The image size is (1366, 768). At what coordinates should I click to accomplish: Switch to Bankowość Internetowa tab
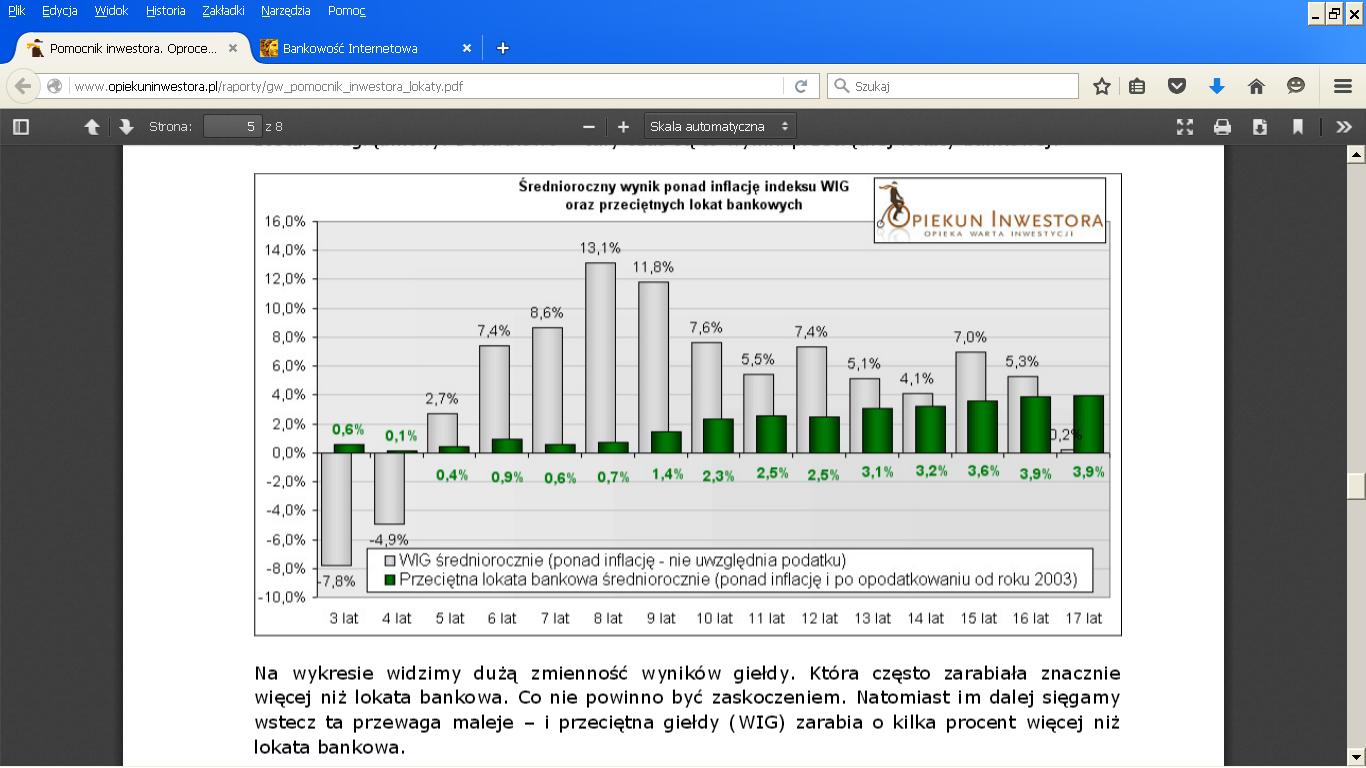point(350,48)
